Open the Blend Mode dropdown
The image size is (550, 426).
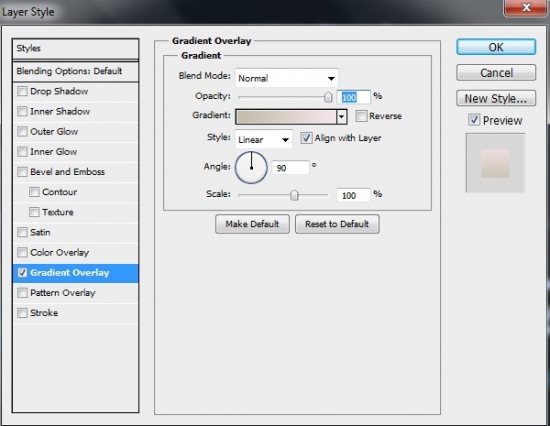pos(287,78)
